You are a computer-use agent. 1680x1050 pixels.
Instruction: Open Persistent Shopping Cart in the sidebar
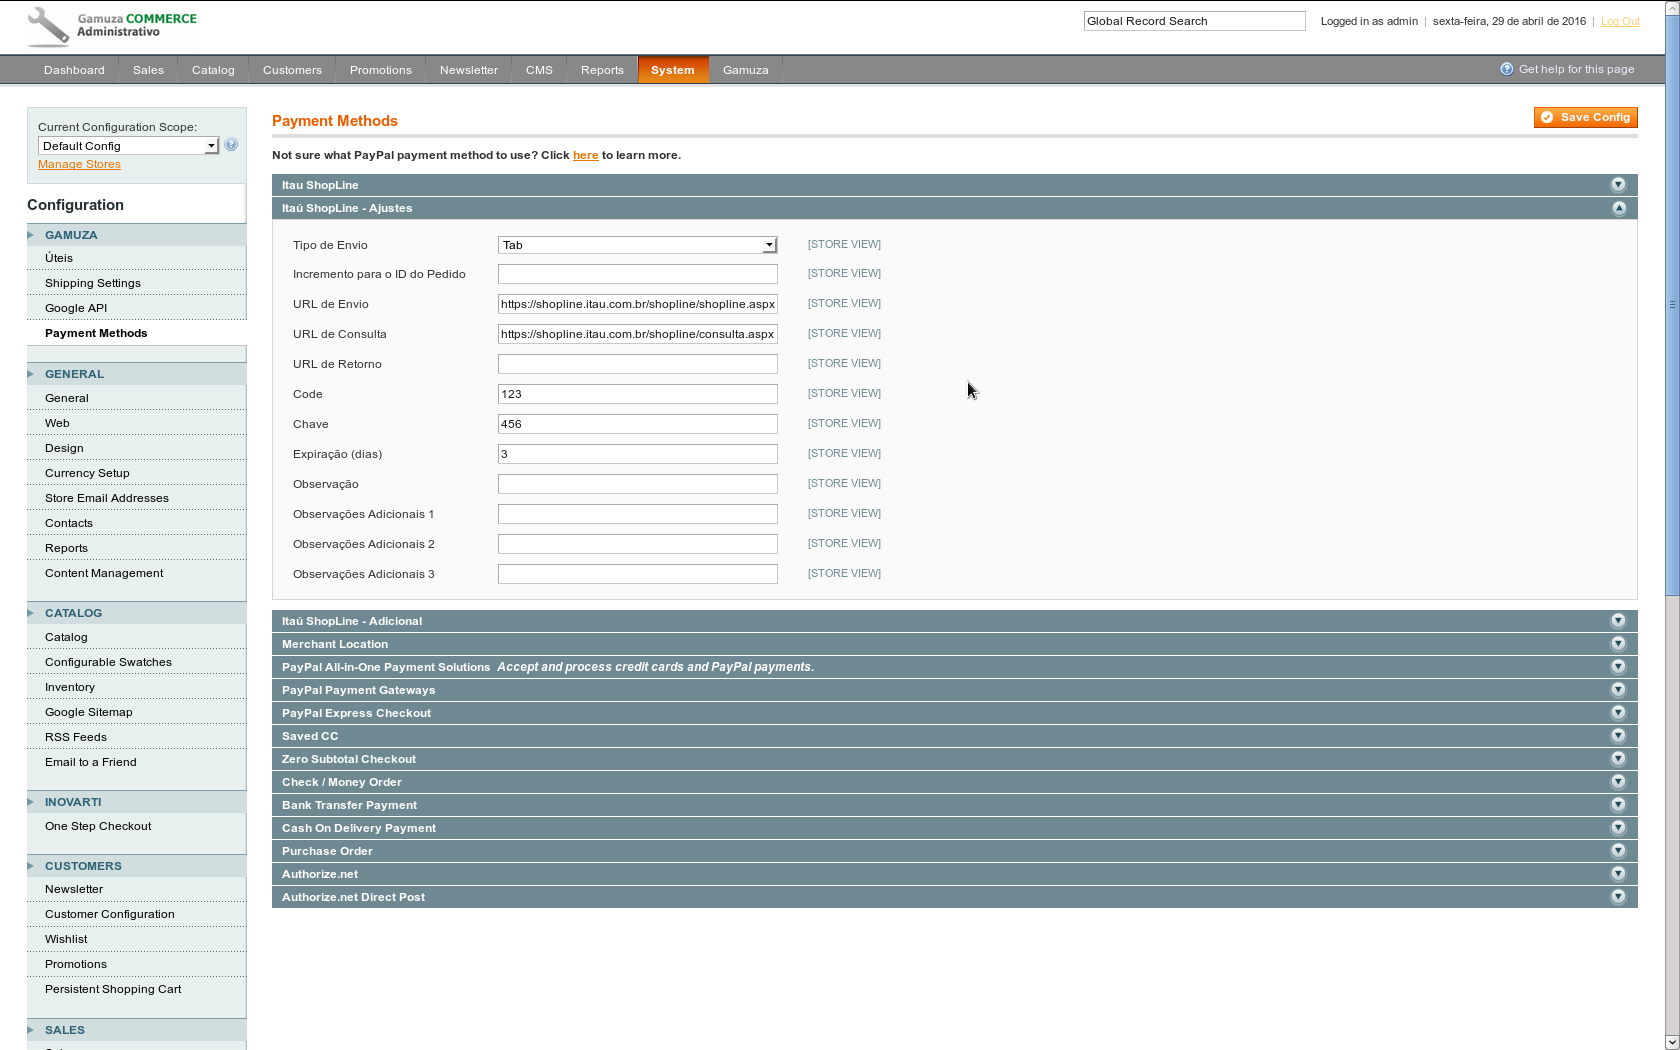(x=113, y=989)
